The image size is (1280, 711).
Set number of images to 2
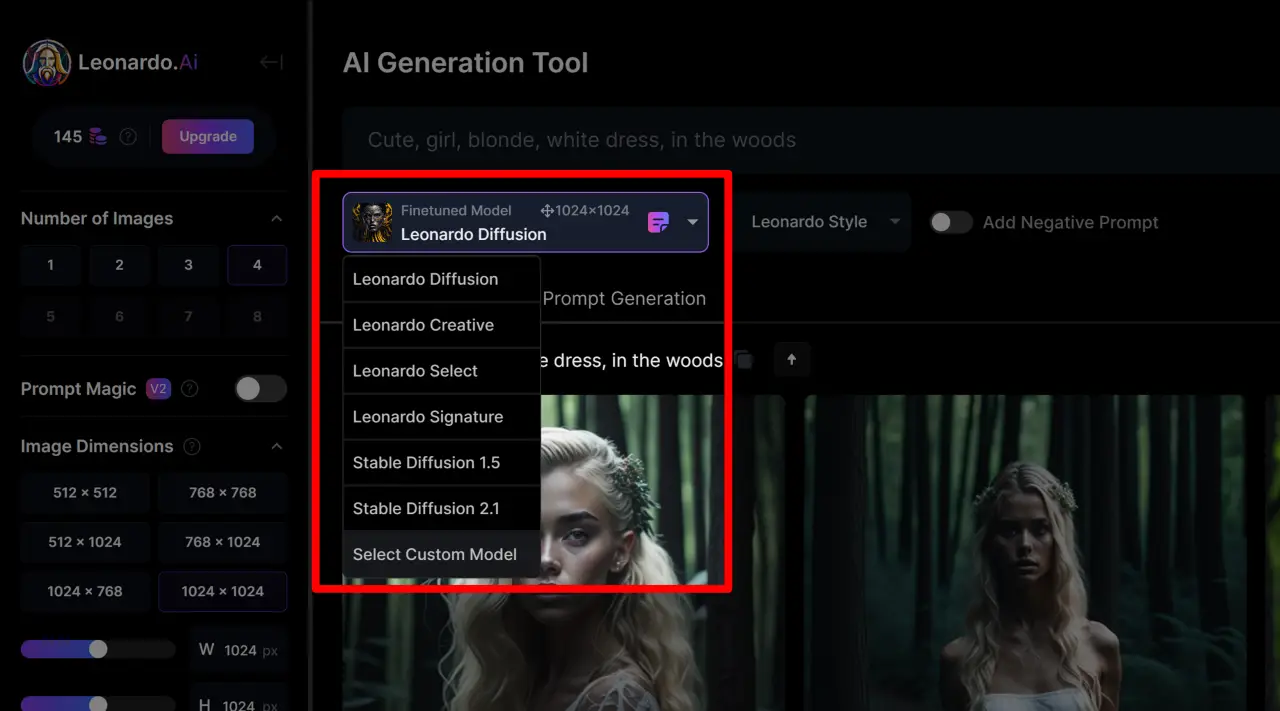(119, 265)
